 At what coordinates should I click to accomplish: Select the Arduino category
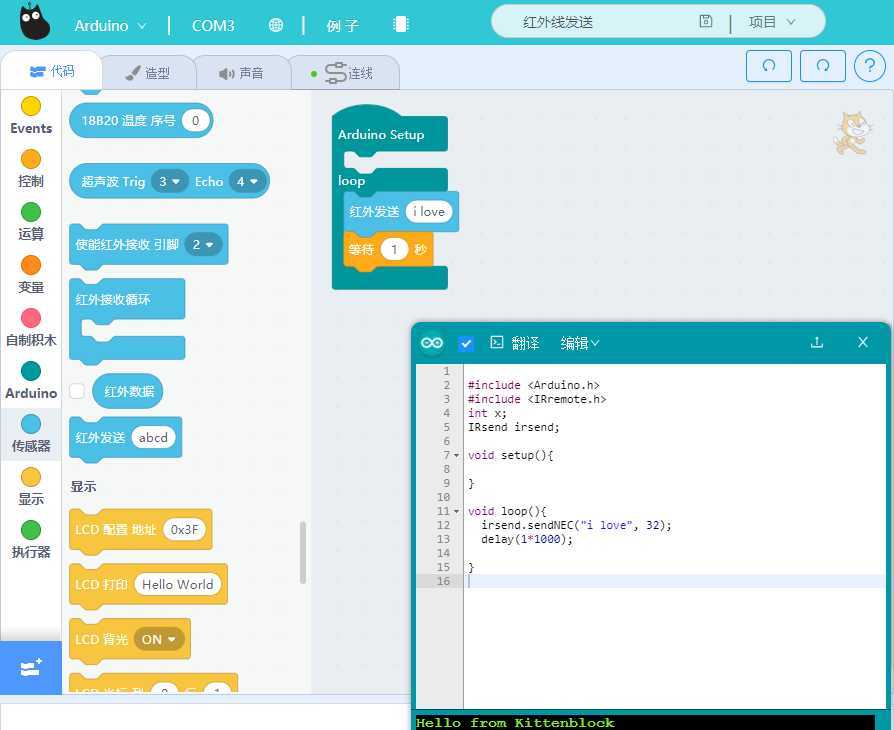click(x=31, y=381)
